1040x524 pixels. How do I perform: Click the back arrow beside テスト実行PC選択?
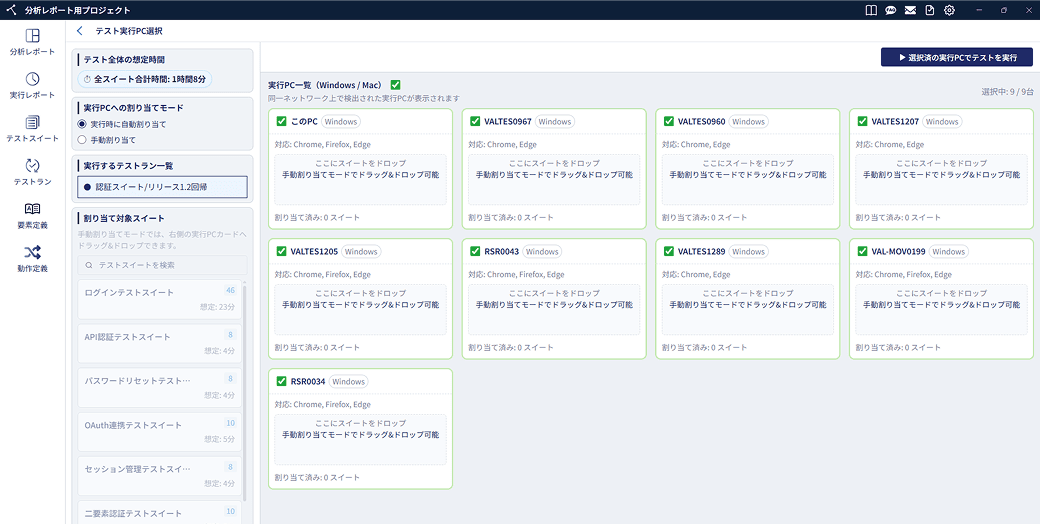click(x=80, y=31)
